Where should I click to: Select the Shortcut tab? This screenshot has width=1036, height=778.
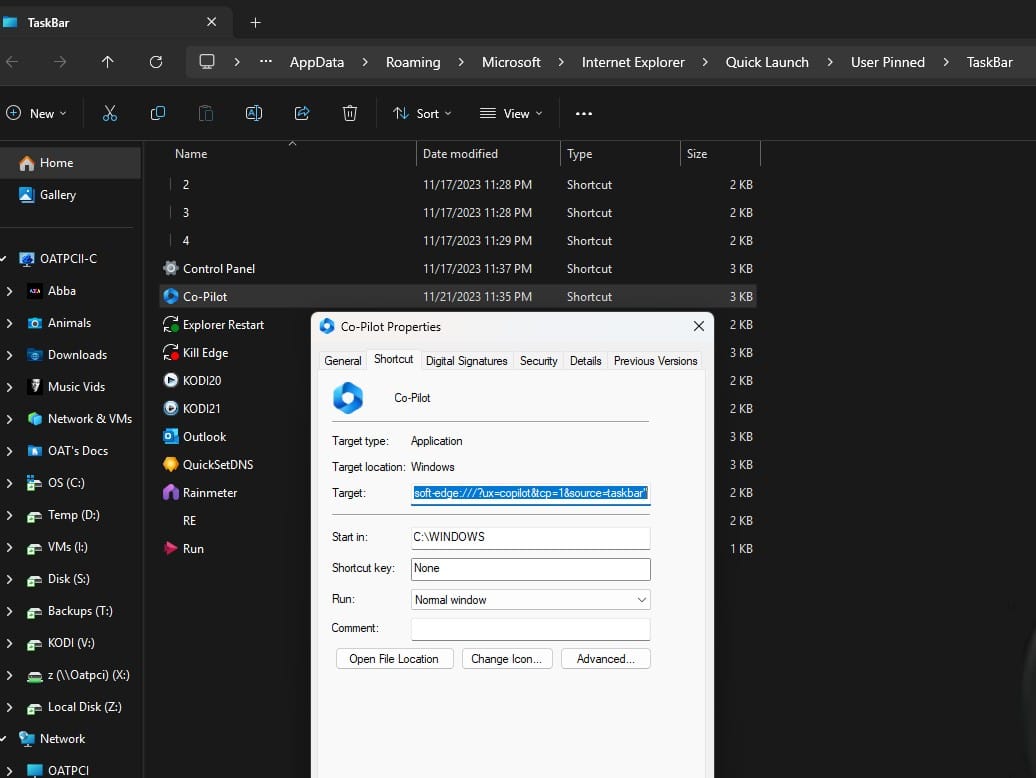tap(393, 359)
